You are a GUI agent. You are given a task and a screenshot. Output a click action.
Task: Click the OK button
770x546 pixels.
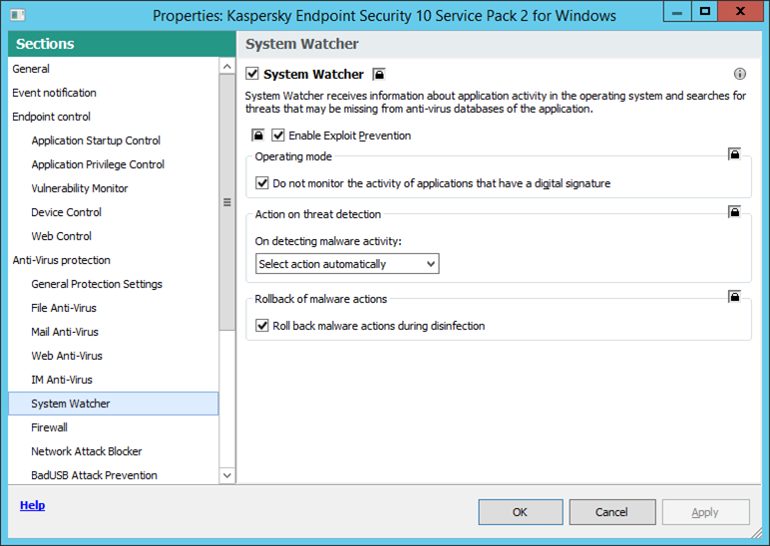click(x=520, y=512)
